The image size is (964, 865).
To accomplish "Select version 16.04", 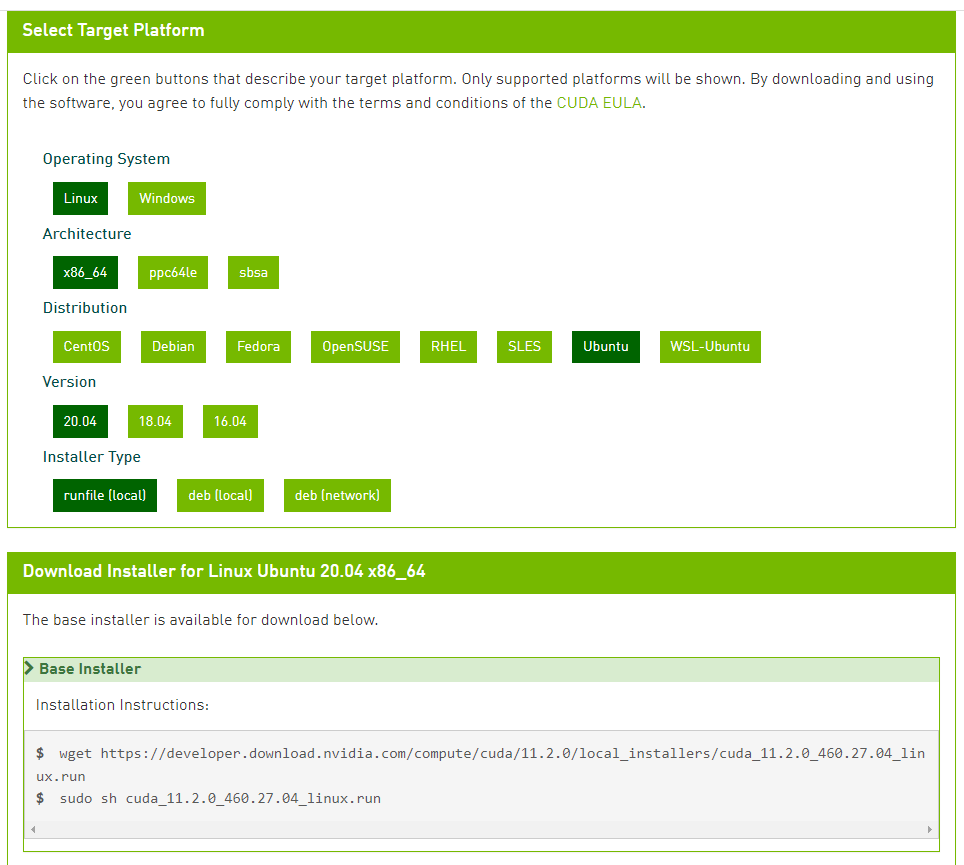I will tap(231, 422).
